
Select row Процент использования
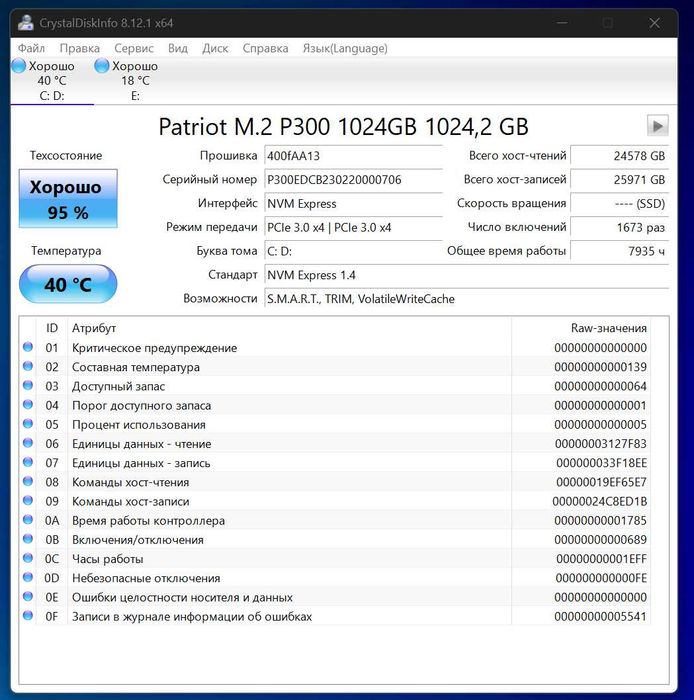(x=335, y=424)
